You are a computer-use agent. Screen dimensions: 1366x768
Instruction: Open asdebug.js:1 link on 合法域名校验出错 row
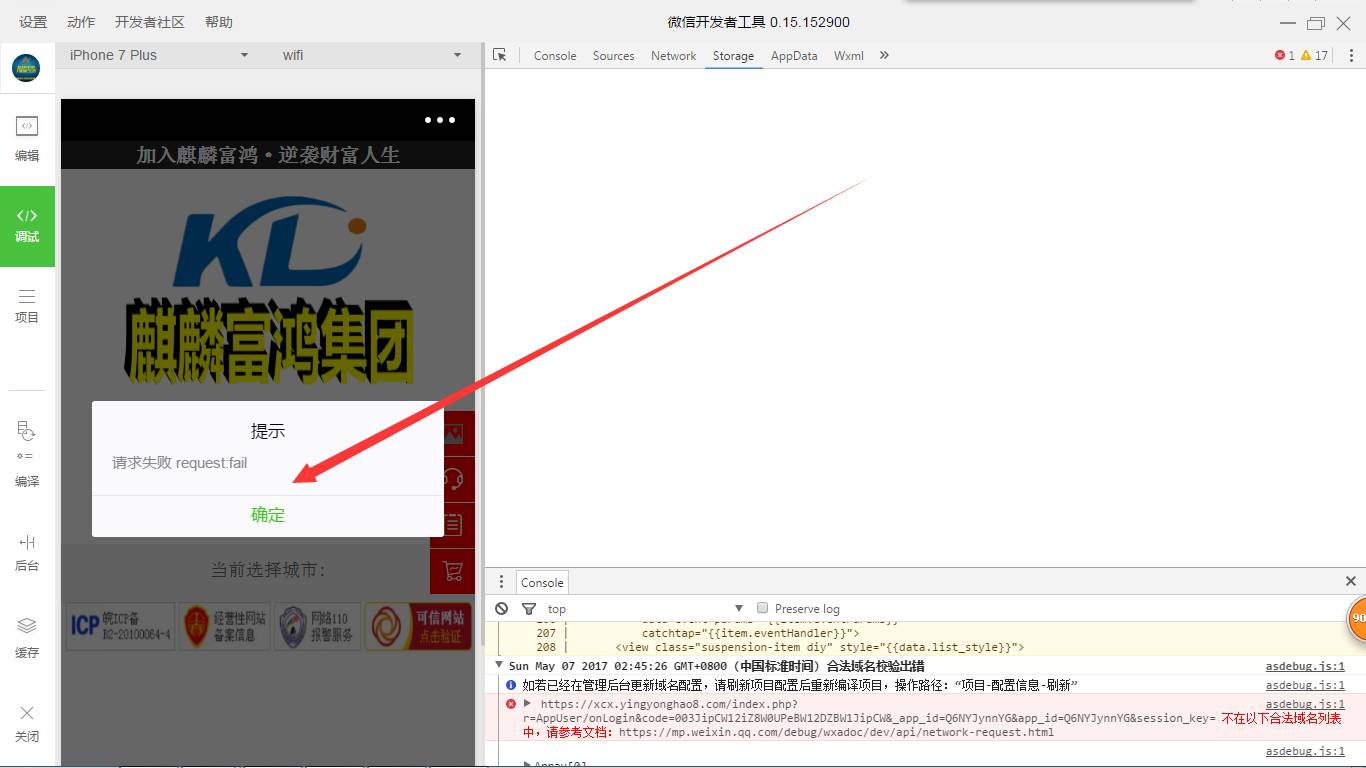1305,666
